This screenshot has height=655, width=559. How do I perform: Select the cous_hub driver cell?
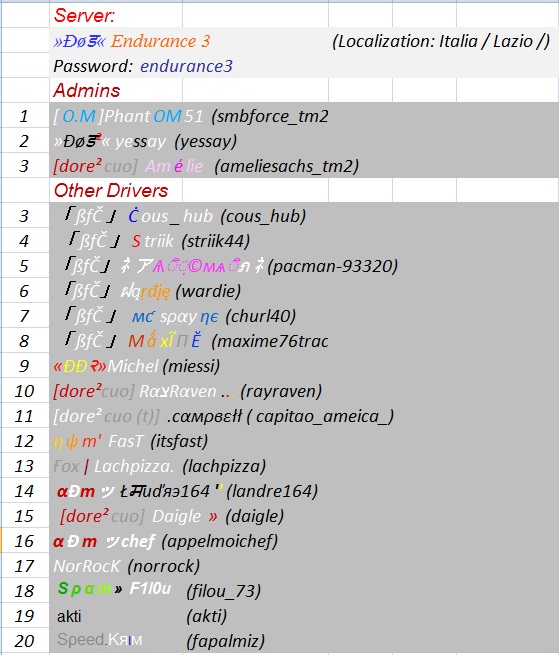[x=185, y=216]
